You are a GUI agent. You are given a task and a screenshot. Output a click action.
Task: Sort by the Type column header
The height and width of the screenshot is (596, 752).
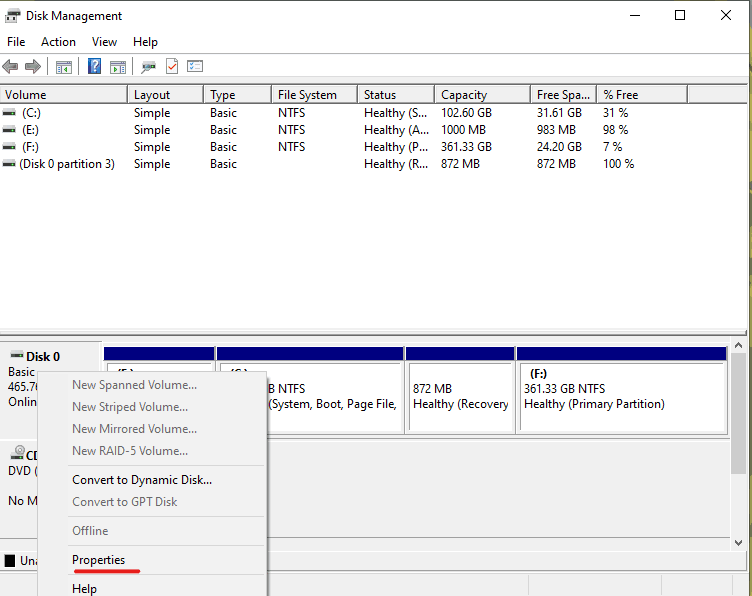tap(237, 95)
